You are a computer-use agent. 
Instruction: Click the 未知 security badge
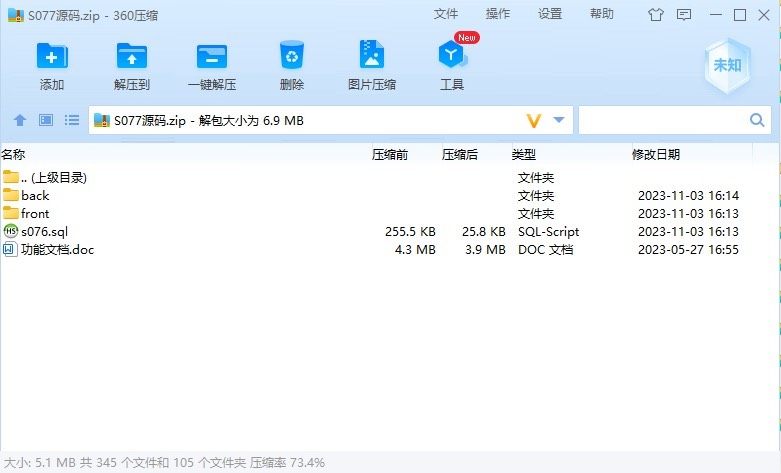(x=727, y=65)
